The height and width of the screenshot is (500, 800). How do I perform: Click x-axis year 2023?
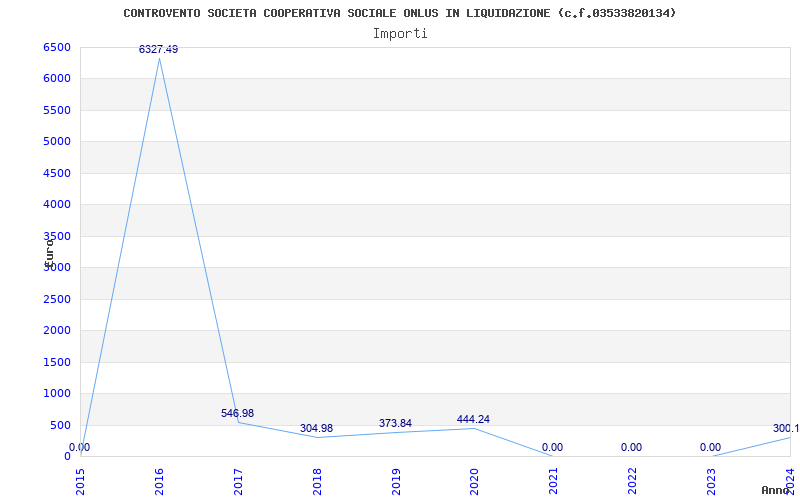711,481
